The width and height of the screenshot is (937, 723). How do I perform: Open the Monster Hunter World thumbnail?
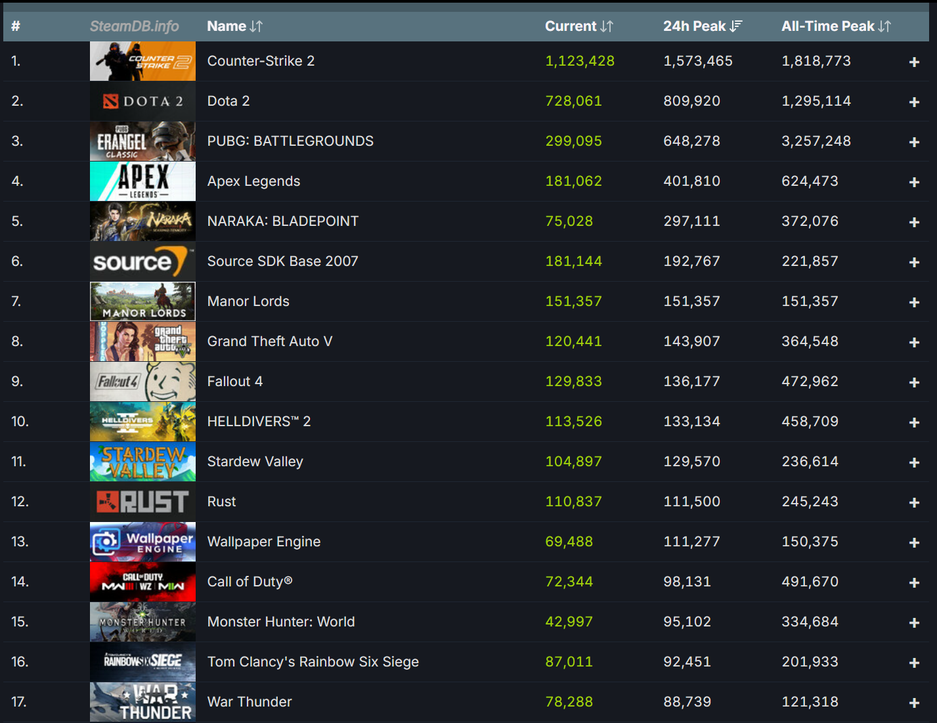(142, 621)
